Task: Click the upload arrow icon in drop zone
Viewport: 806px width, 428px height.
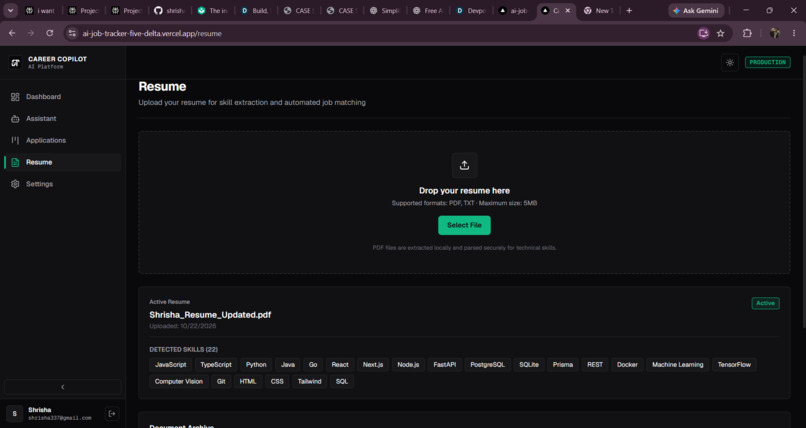Action: point(464,165)
